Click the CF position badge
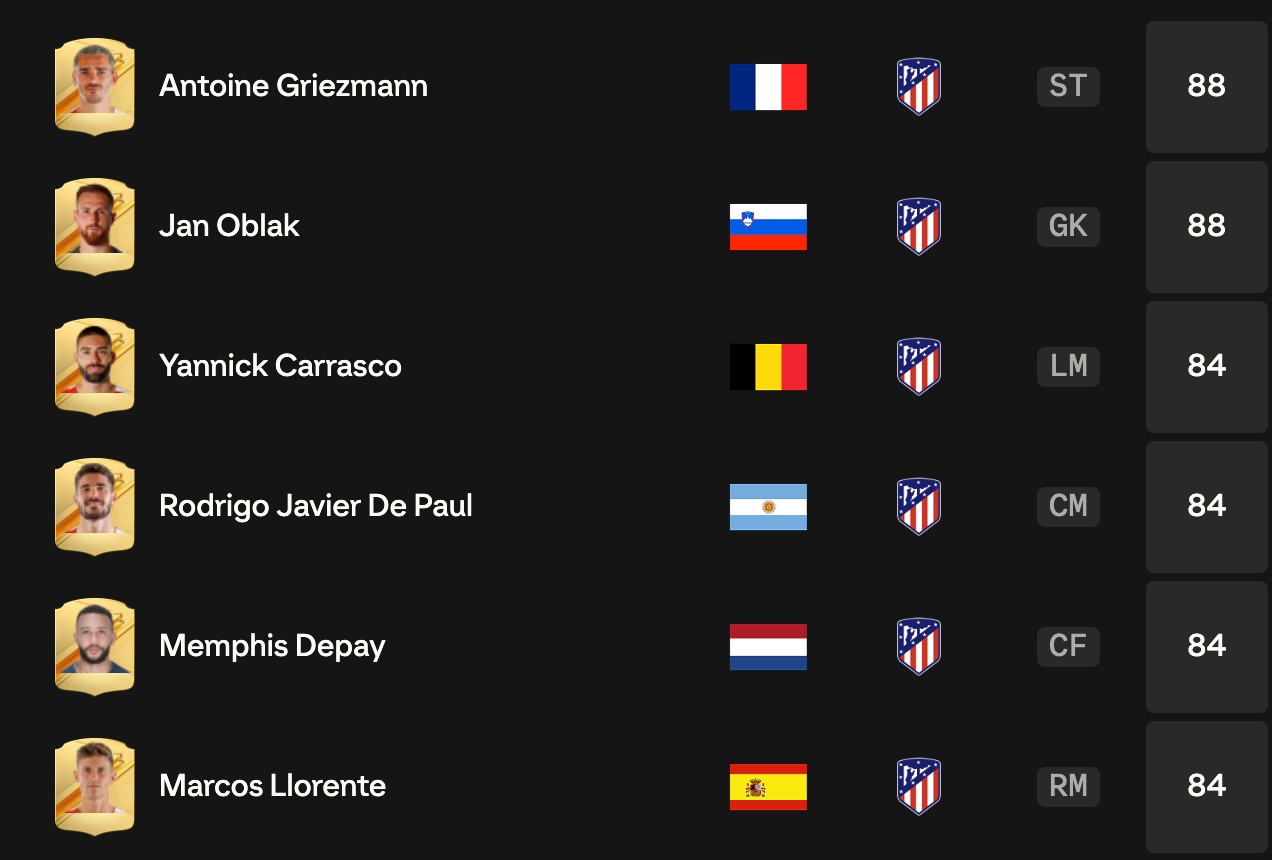 tap(1068, 647)
